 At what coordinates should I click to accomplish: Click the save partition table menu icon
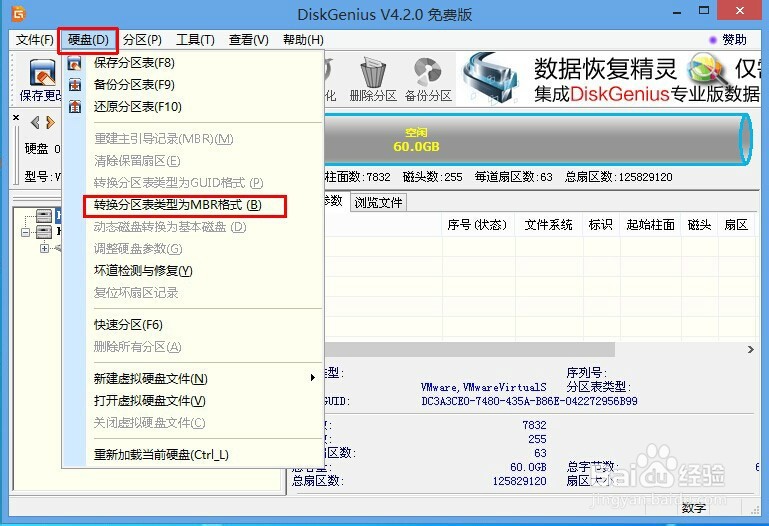point(75,63)
